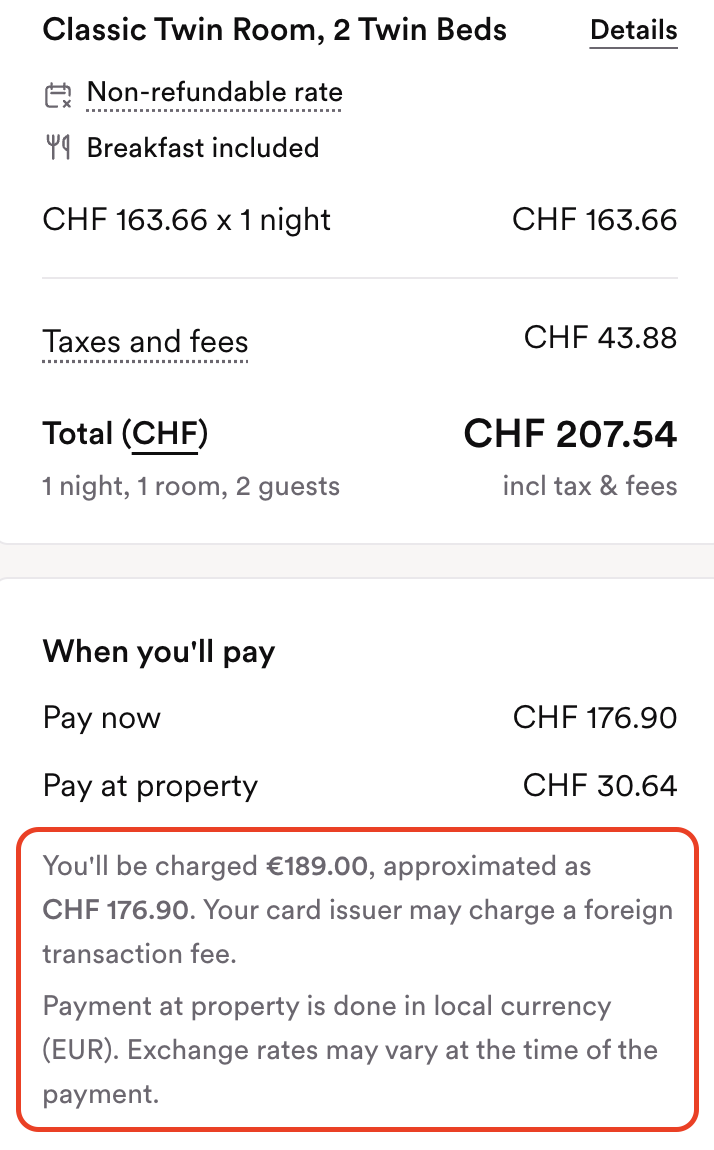Click the CHF 207.54 total price
Viewport: 714px width, 1150px height.
click(x=570, y=433)
